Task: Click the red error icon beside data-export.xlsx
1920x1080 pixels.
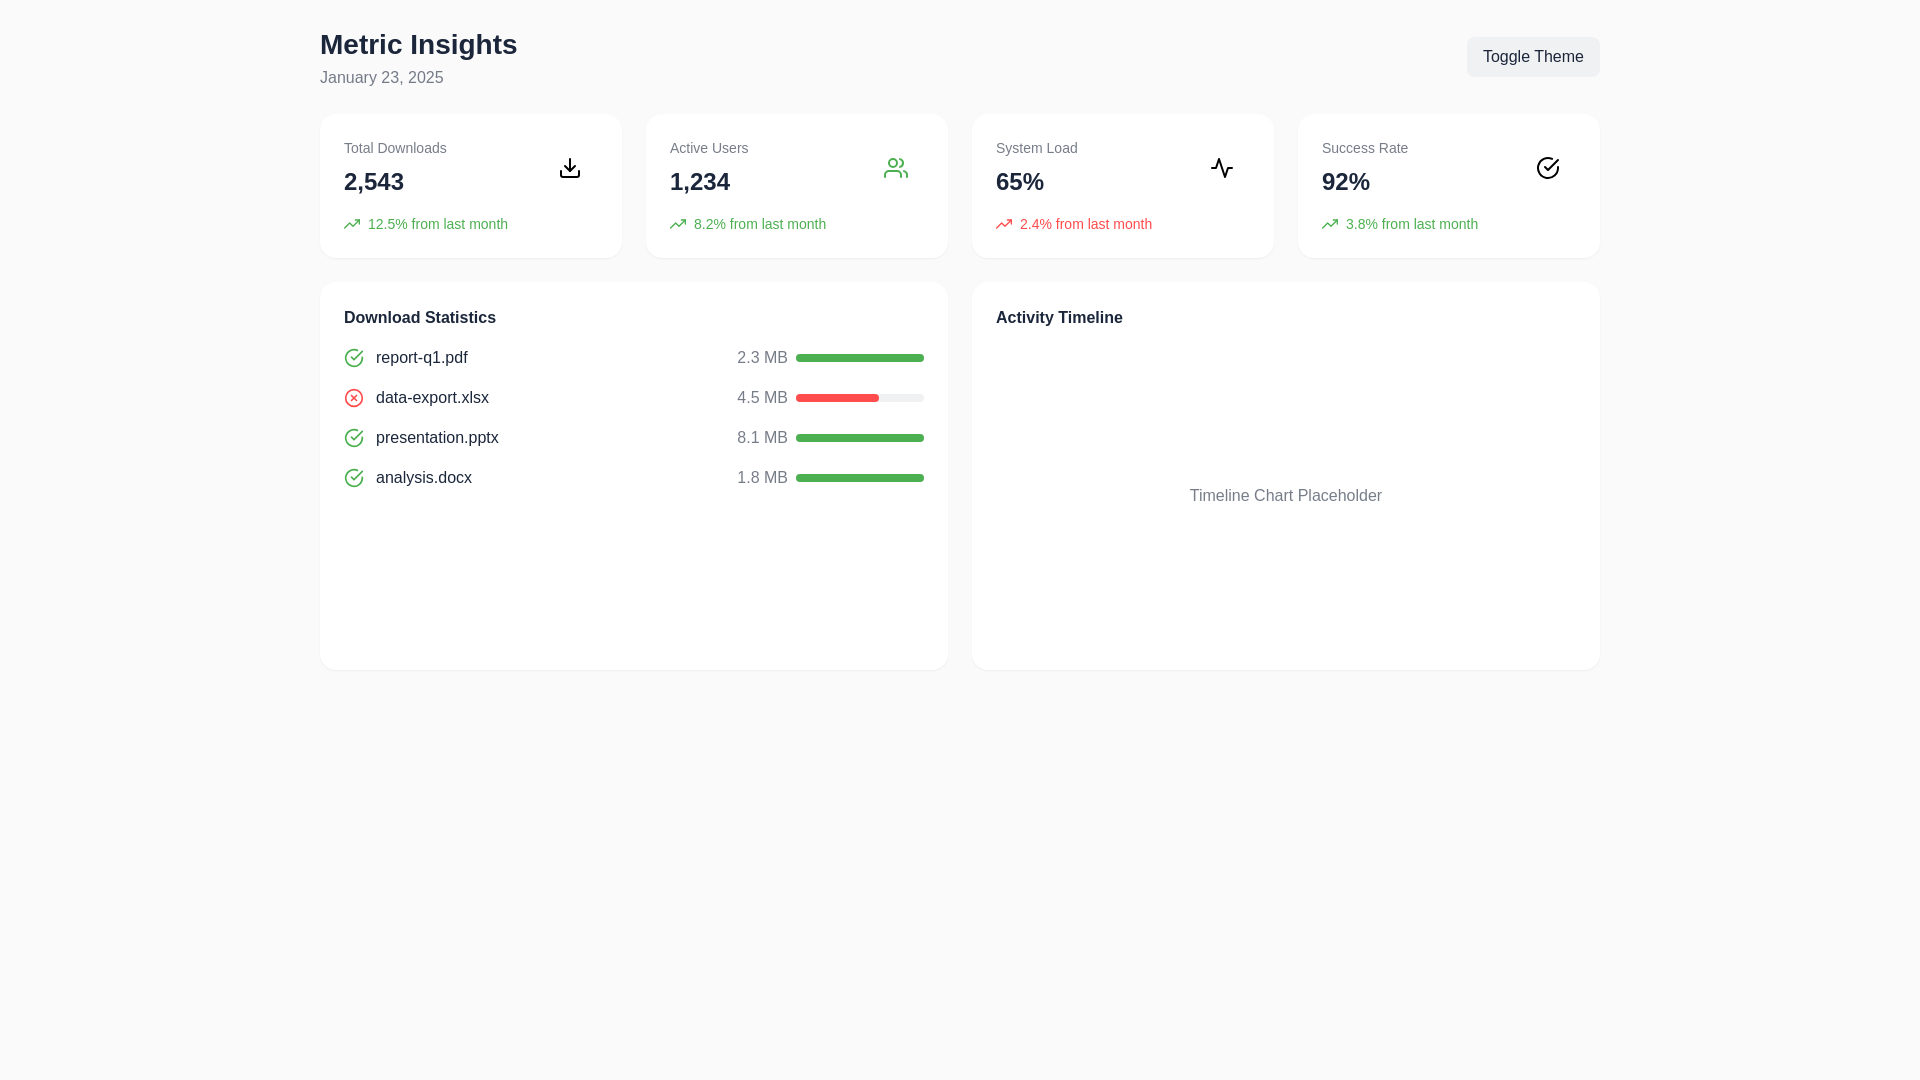Action: coord(354,397)
